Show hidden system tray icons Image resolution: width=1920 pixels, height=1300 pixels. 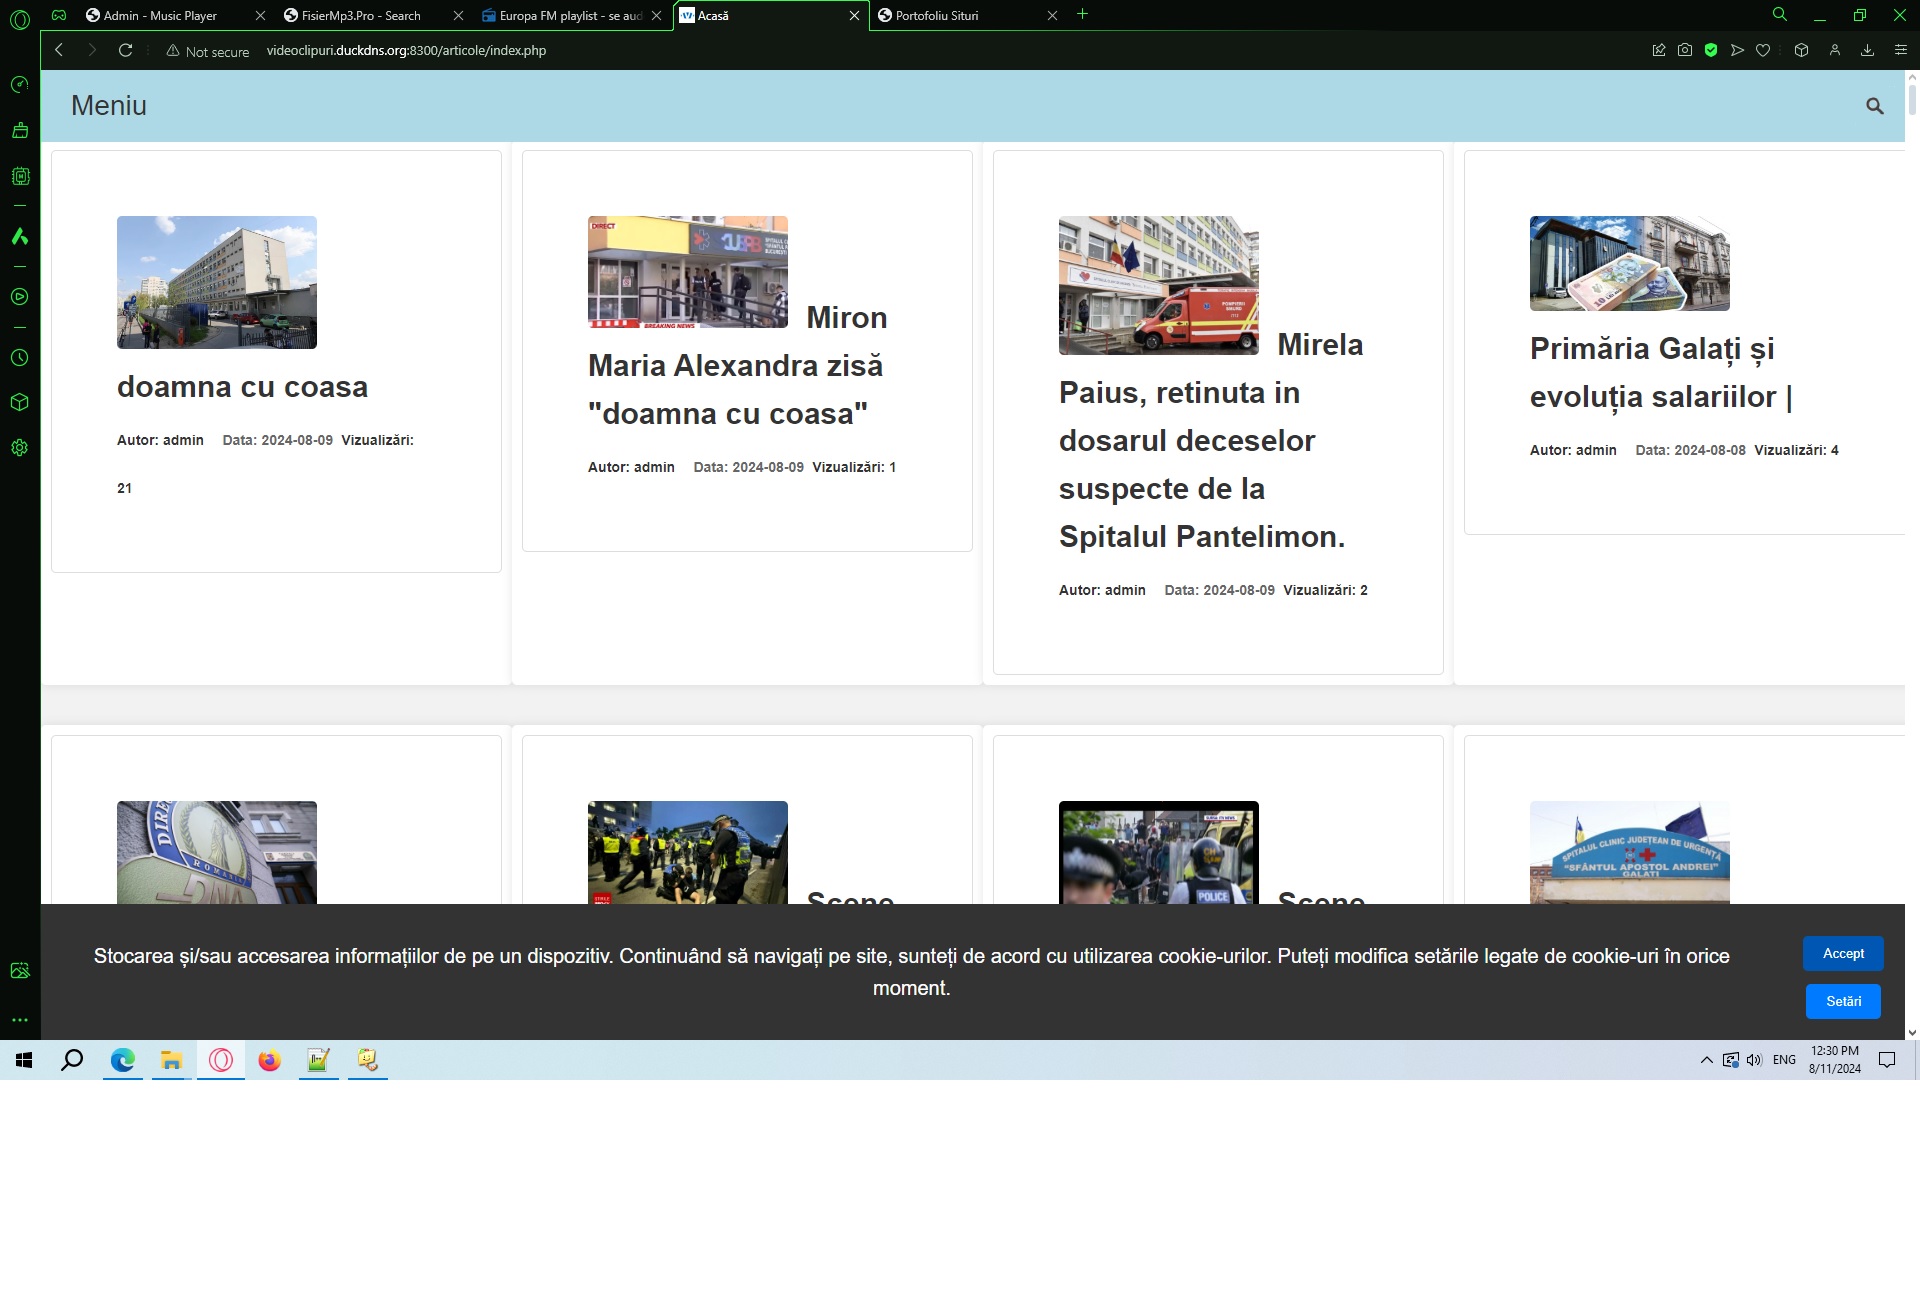[1705, 1060]
